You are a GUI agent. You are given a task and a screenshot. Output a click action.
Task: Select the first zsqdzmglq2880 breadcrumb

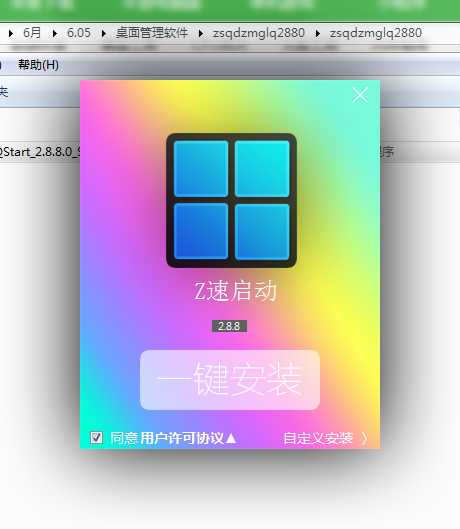click(x=259, y=33)
